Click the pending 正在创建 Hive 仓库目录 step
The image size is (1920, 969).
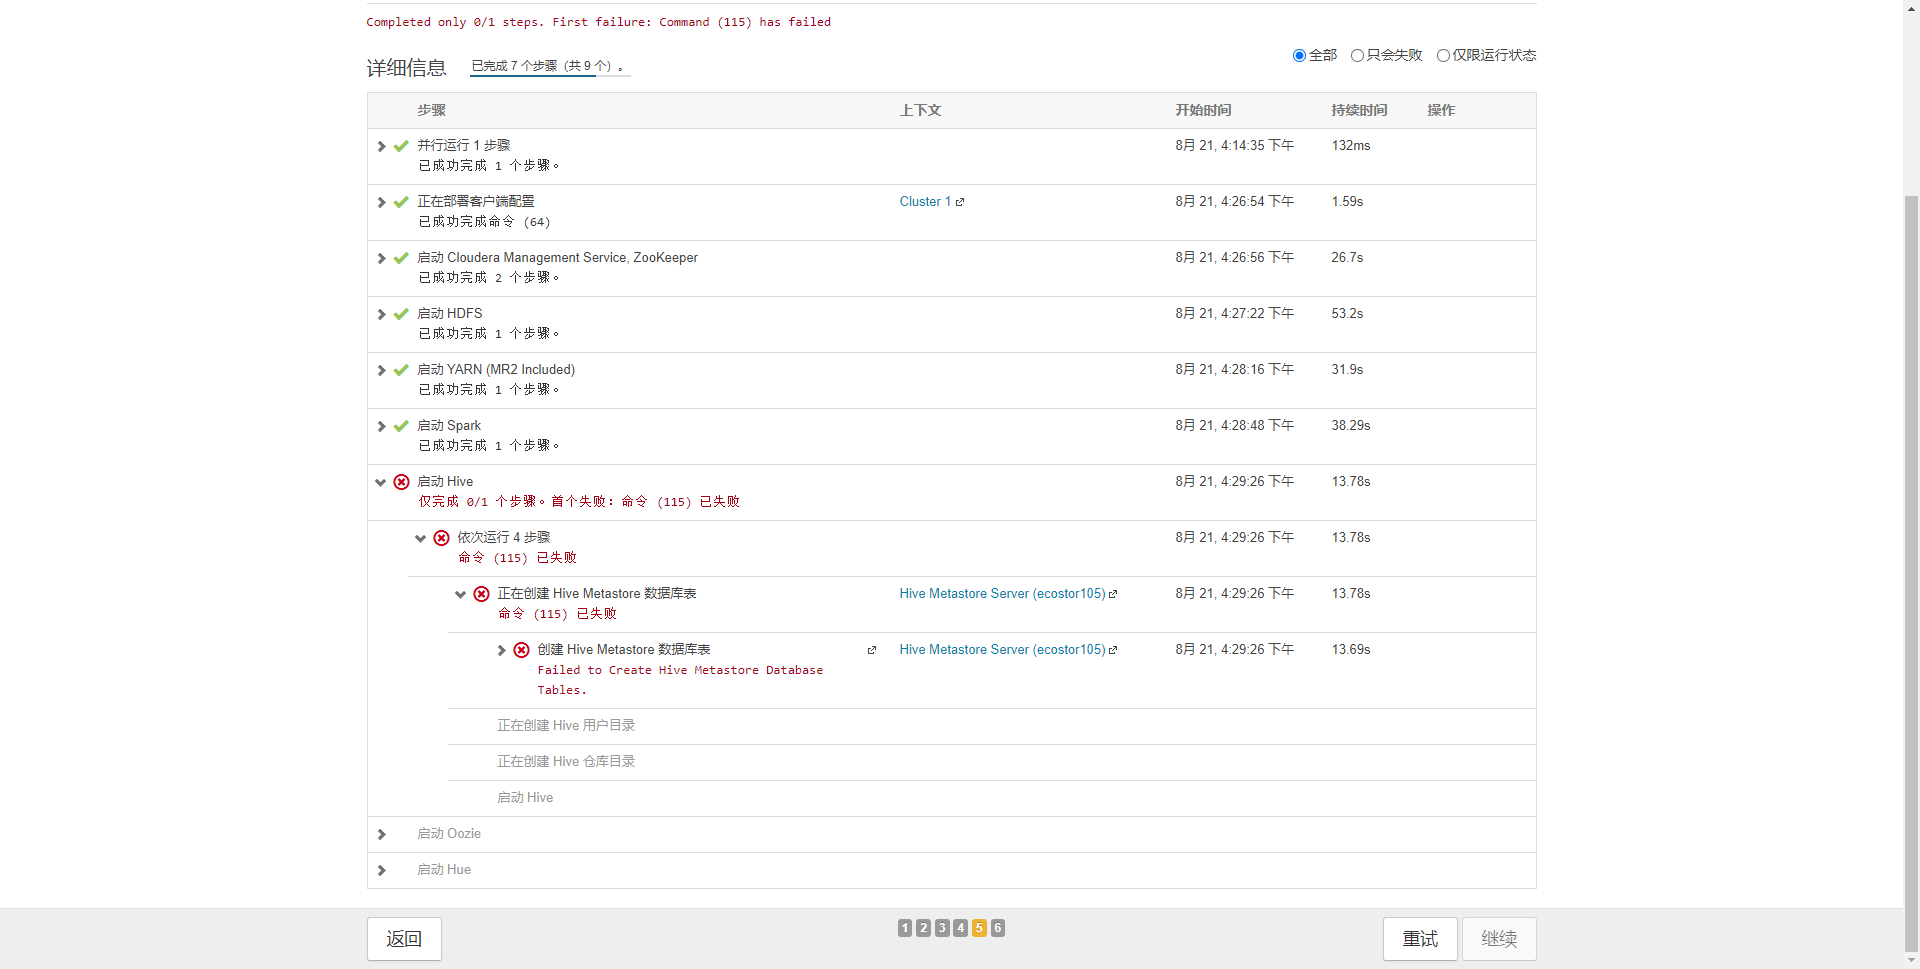point(566,761)
